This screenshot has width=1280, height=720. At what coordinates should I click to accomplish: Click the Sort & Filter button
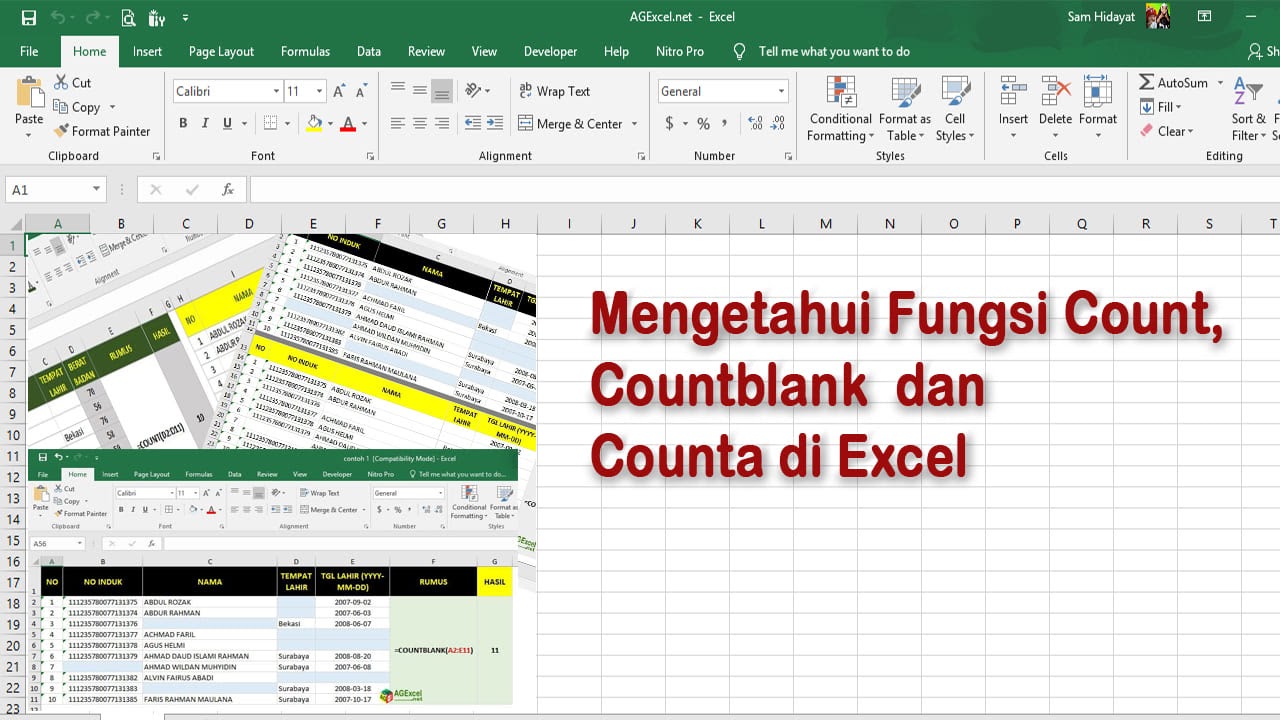click(1249, 109)
